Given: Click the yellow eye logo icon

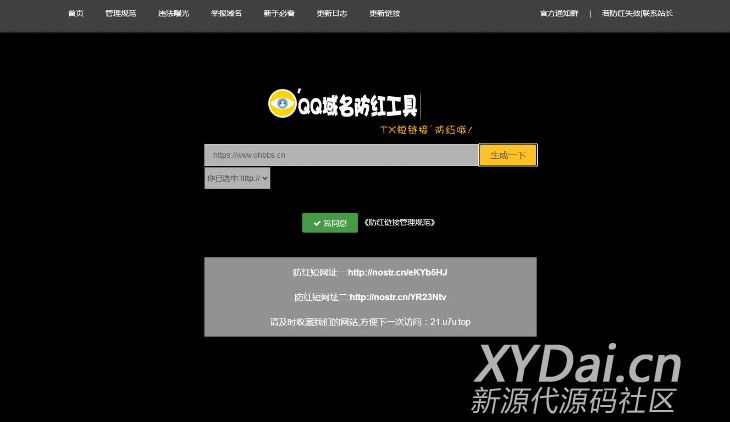Looking at the screenshot, I should click(x=282, y=103).
